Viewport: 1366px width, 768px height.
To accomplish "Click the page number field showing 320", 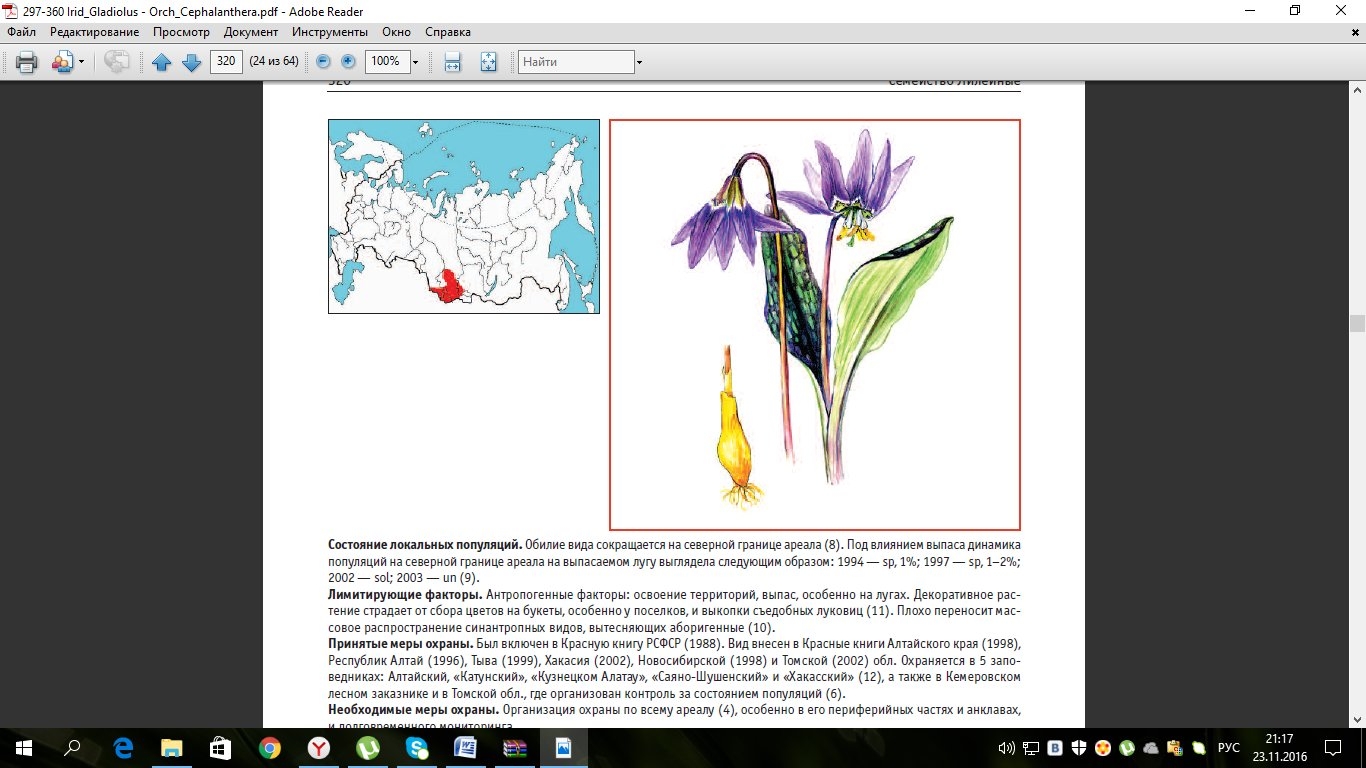I will pyautogui.click(x=226, y=62).
